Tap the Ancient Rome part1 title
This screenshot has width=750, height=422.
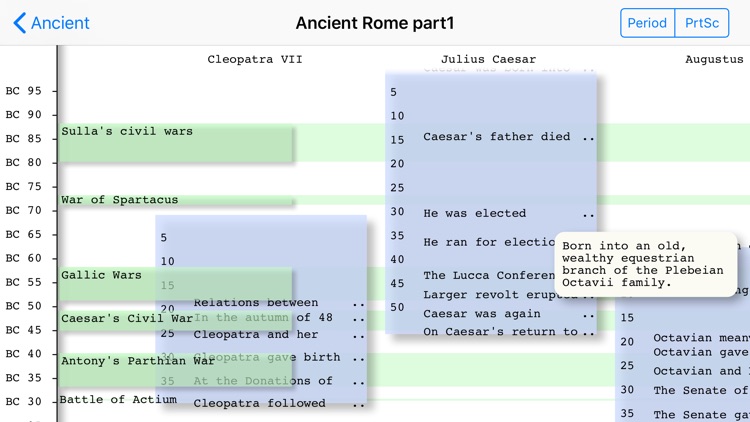click(x=375, y=23)
